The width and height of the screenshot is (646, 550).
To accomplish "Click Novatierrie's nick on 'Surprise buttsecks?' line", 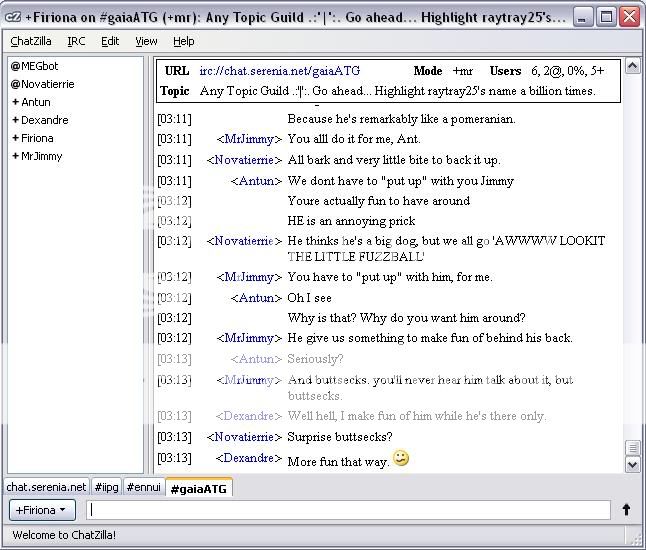I will click(244, 437).
